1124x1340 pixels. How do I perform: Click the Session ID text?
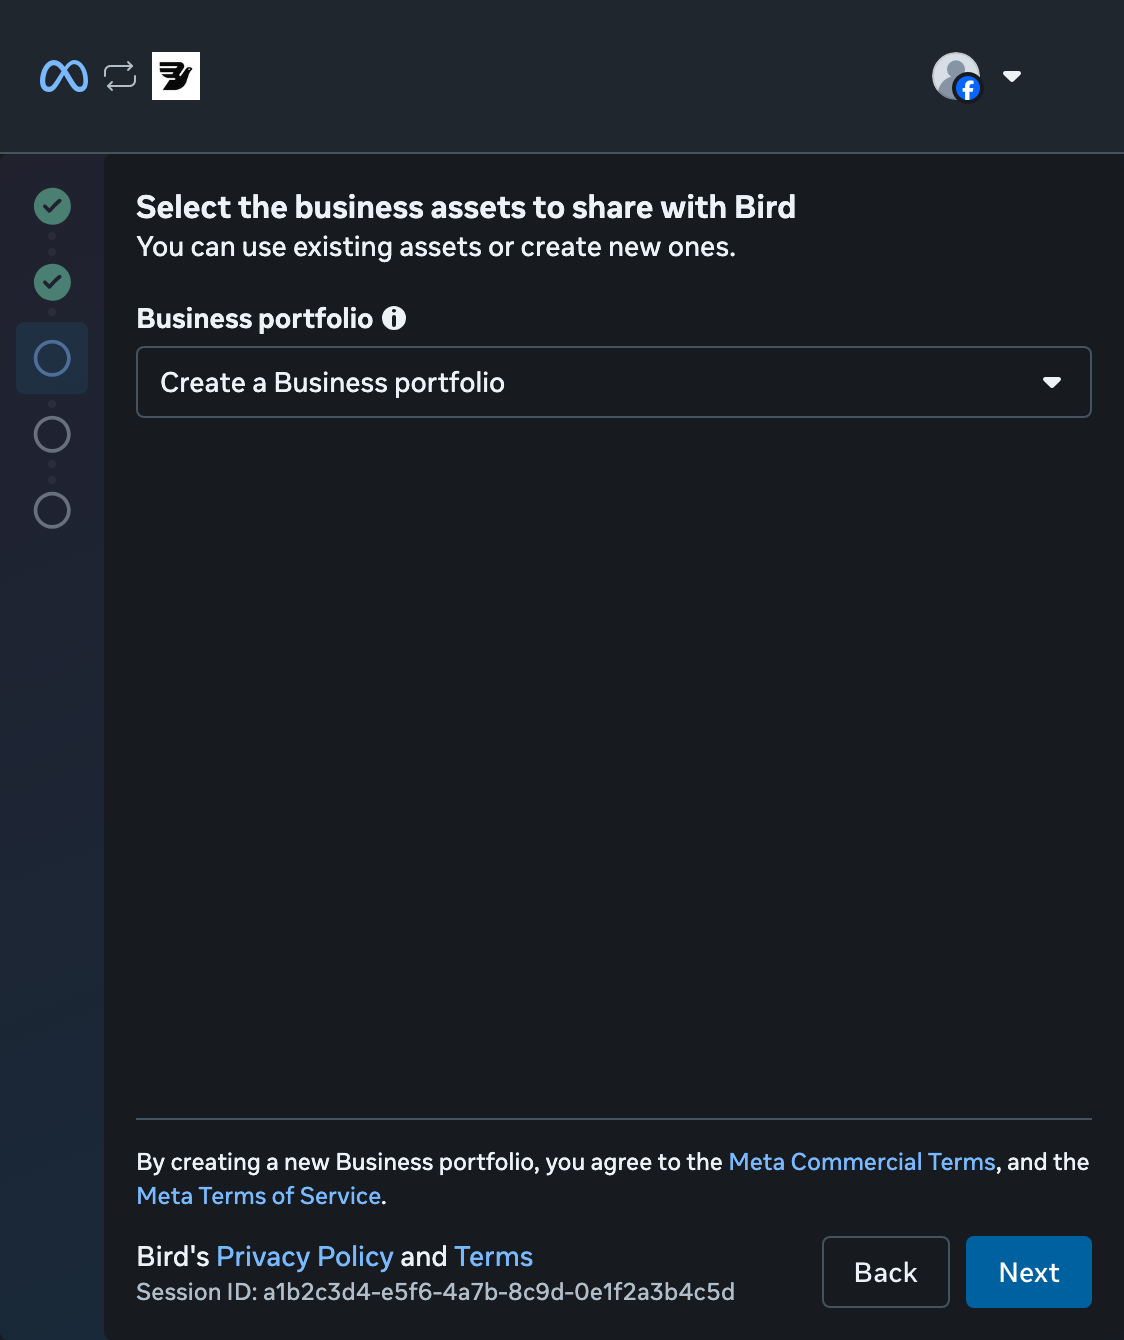pos(436,1292)
